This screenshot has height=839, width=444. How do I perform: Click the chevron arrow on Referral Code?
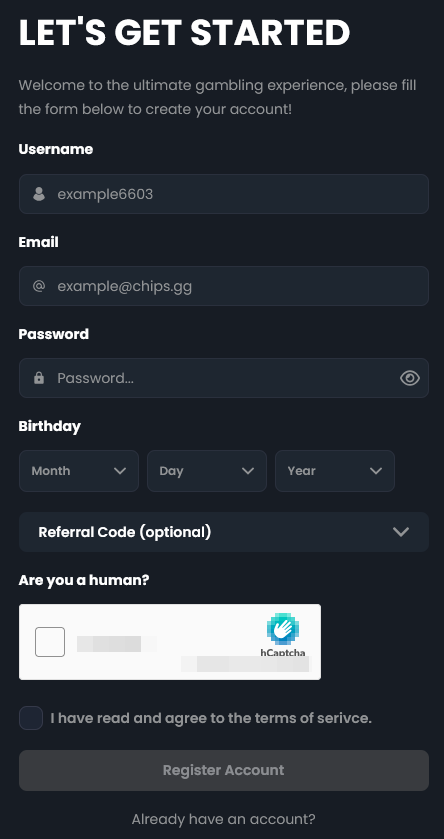click(401, 532)
